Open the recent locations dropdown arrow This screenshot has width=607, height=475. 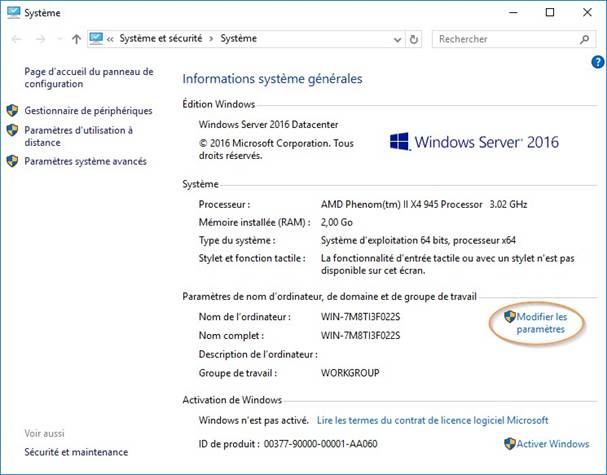pyautogui.click(x=59, y=39)
